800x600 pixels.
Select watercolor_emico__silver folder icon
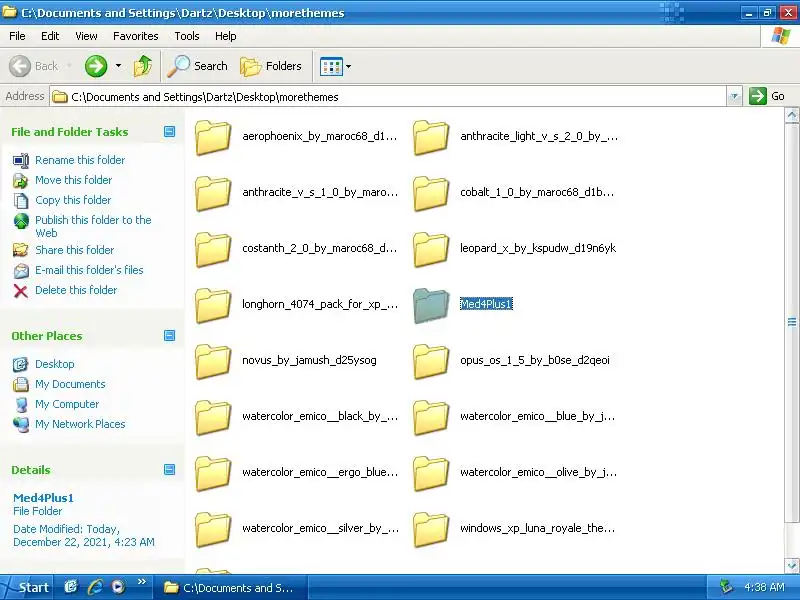point(213,530)
